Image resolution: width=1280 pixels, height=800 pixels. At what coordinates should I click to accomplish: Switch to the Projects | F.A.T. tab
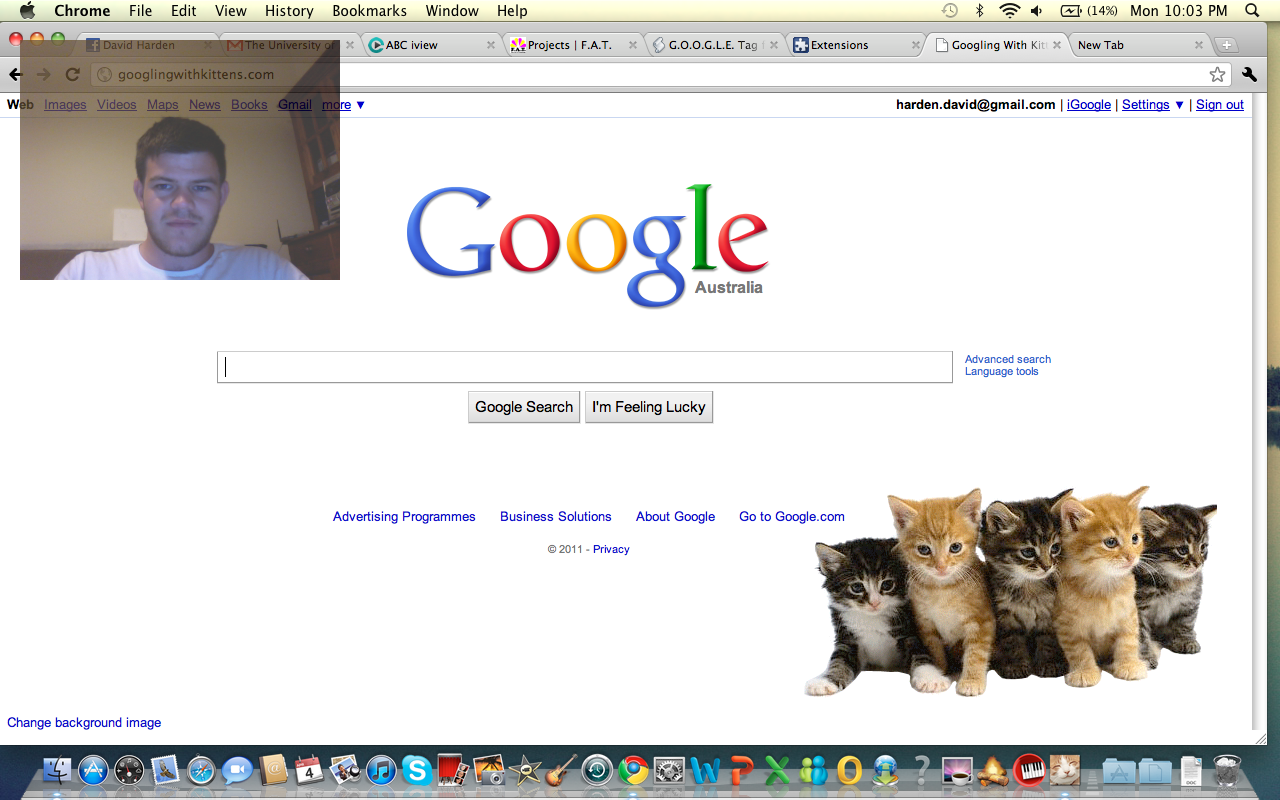(572, 45)
